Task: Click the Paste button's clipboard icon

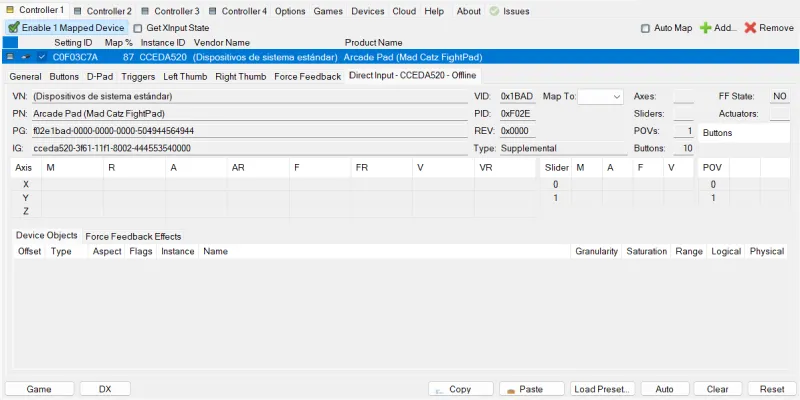Action: coord(510,390)
